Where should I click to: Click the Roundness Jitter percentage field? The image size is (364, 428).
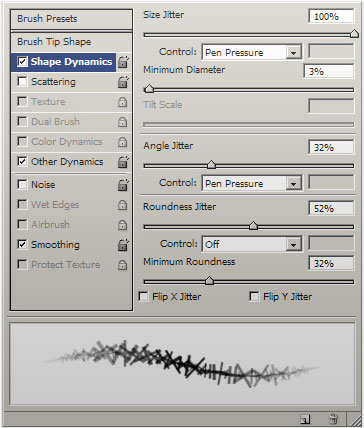pos(331,208)
